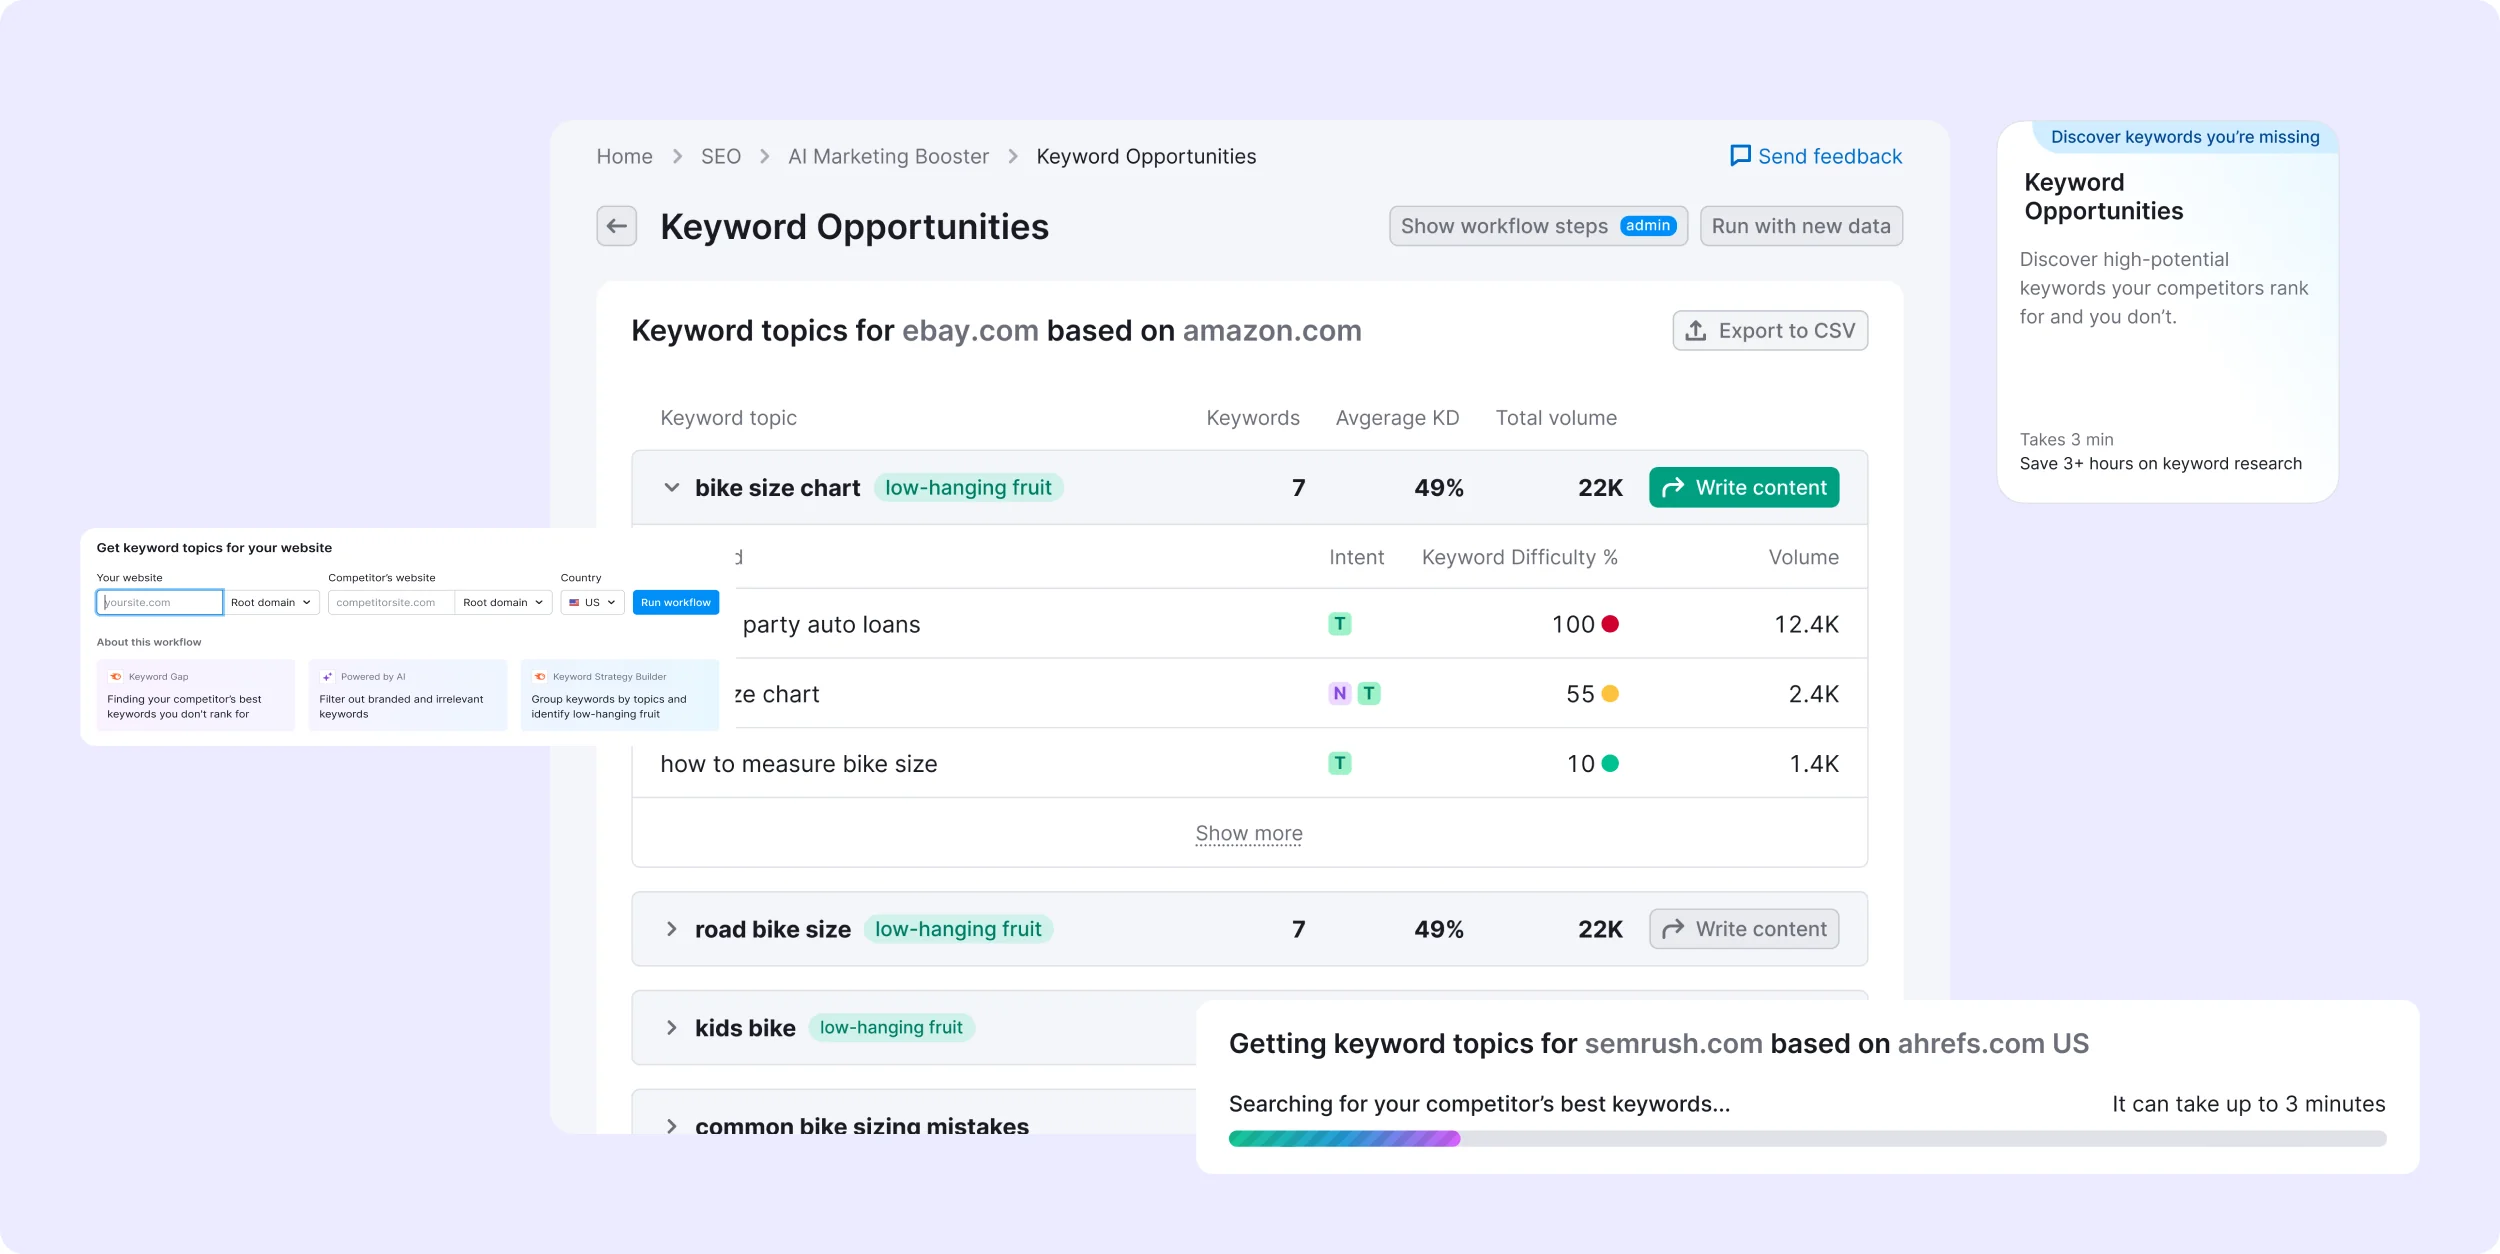Click the blue Run workflow button
The height and width of the screenshot is (1254, 2500).
point(676,602)
